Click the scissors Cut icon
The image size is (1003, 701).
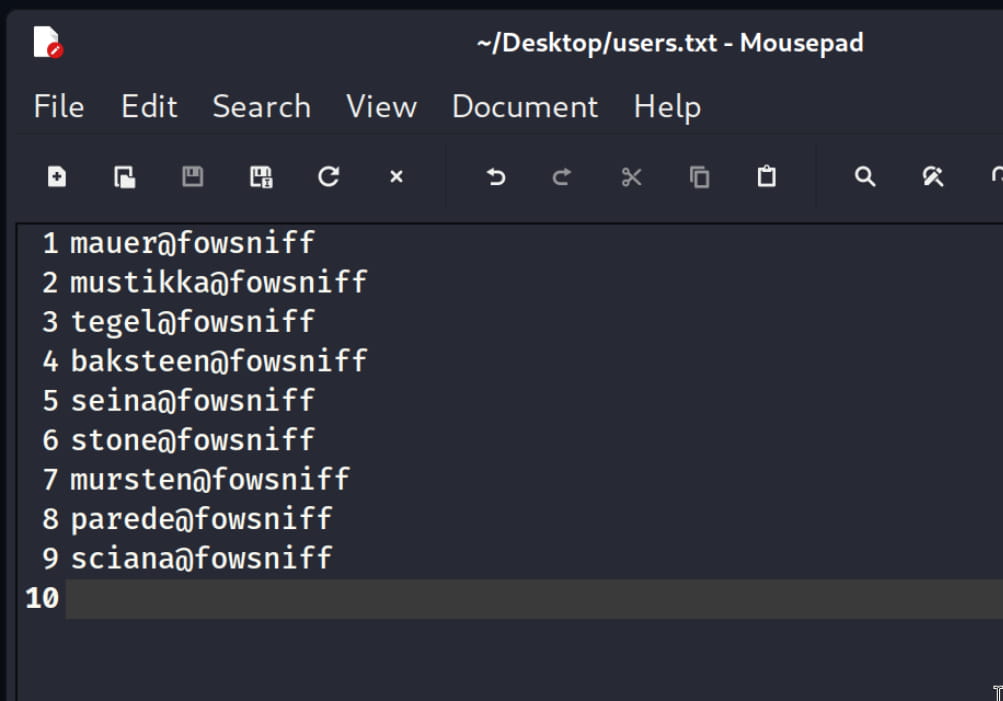click(631, 177)
